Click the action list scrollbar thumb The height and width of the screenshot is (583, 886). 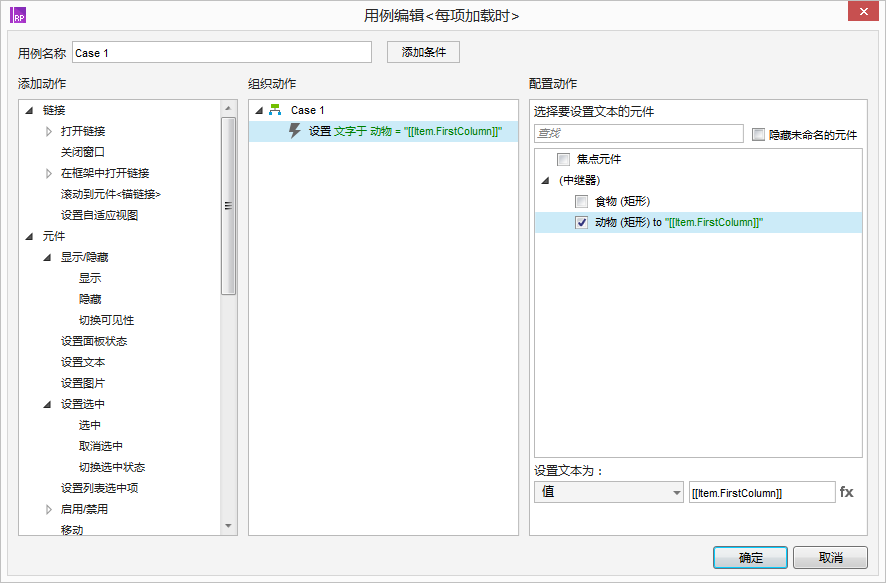pos(228,206)
